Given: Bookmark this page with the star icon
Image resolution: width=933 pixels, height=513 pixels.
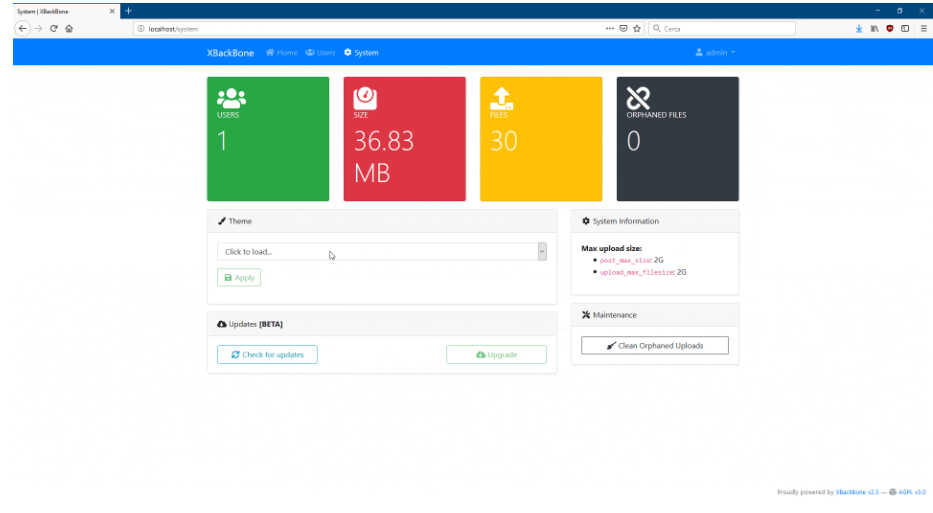Looking at the screenshot, I should [637, 29].
